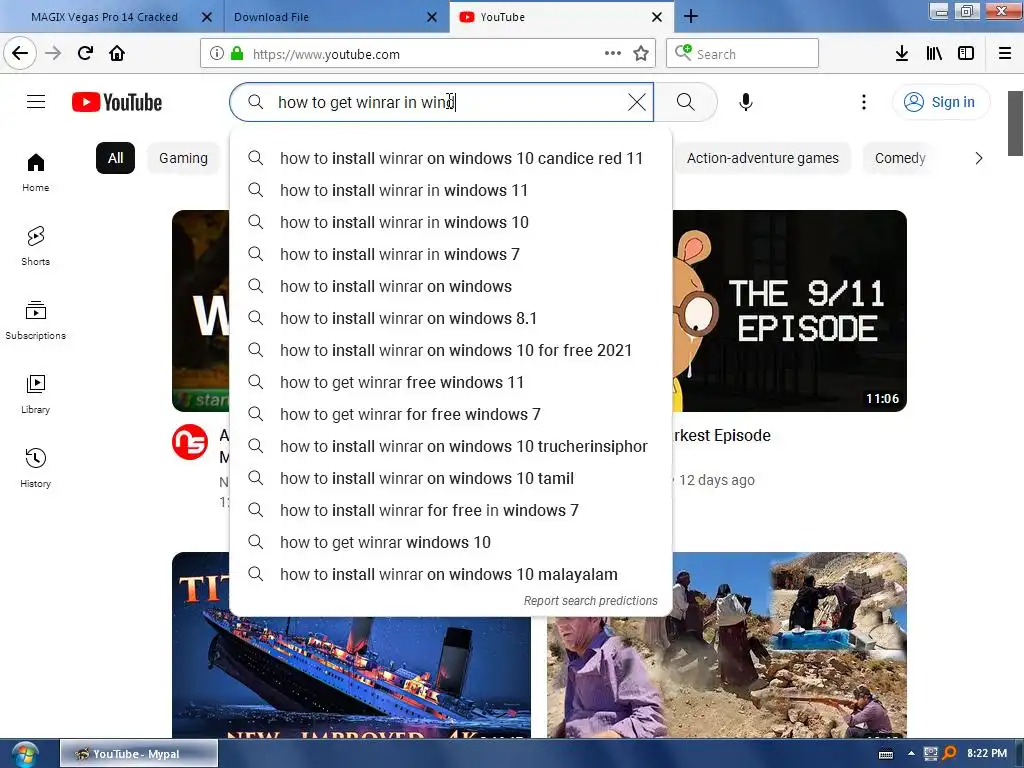This screenshot has width=1024, height=768.
Task: Open YouTube settings three-dot menu
Action: click(863, 102)
